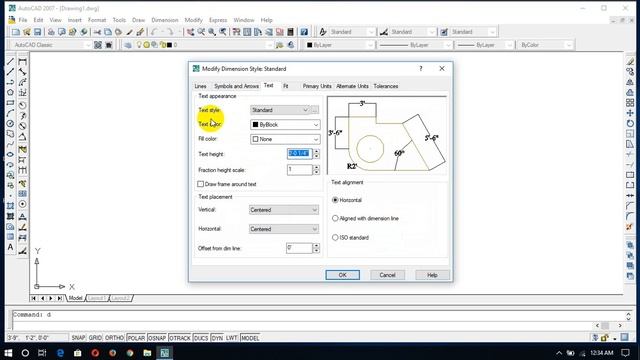The image size is (640, 360).
Task: Select the Circle draw tool
Action: point(11,123)
